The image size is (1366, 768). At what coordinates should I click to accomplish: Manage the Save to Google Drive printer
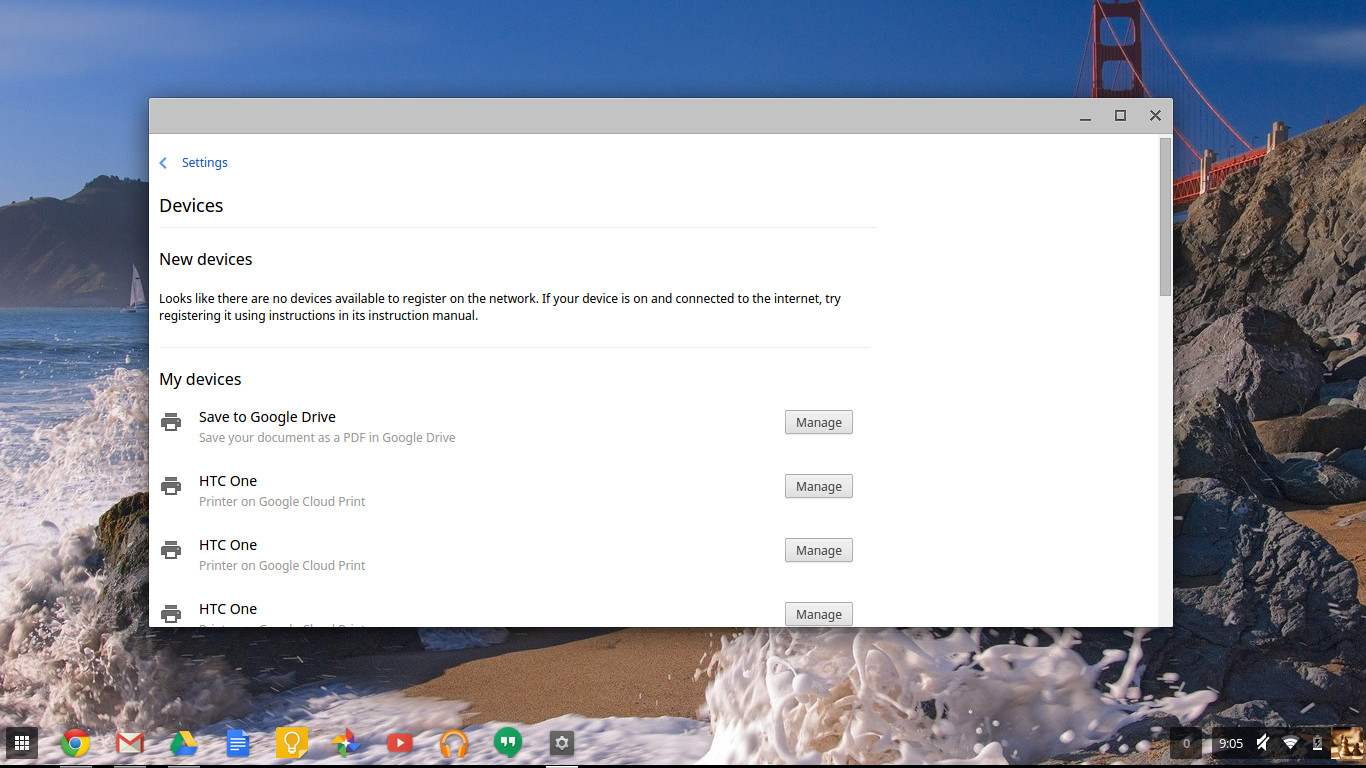818,423
